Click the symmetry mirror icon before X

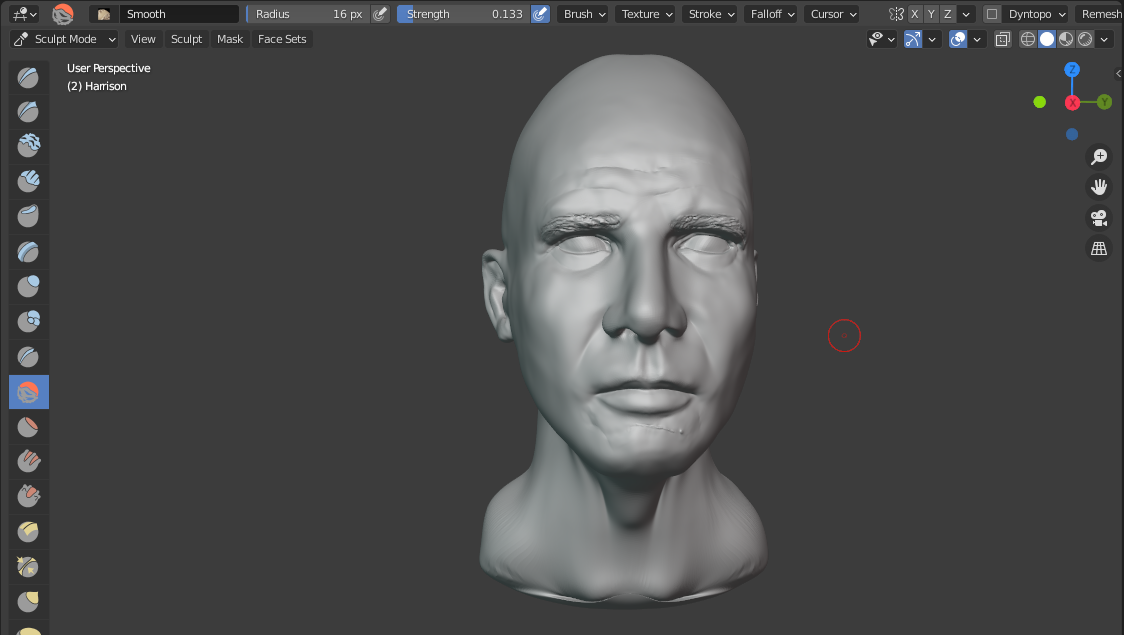click(896, 14)
